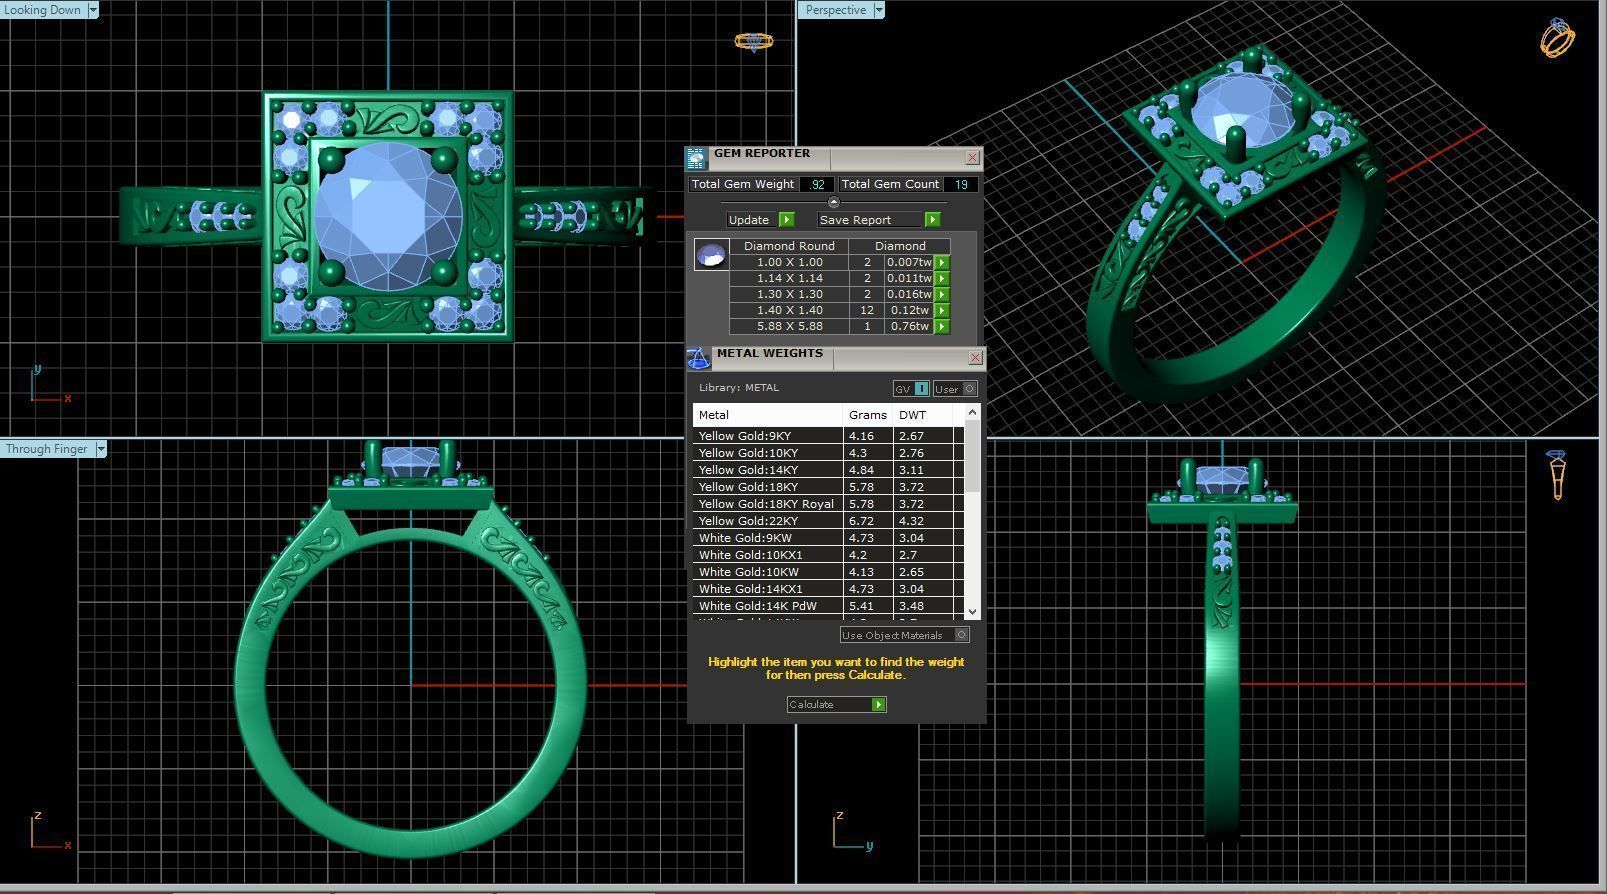Click scroll down arrow in metal list
Viewport: 1607px width, 894px height.
(x=972, y=611)
